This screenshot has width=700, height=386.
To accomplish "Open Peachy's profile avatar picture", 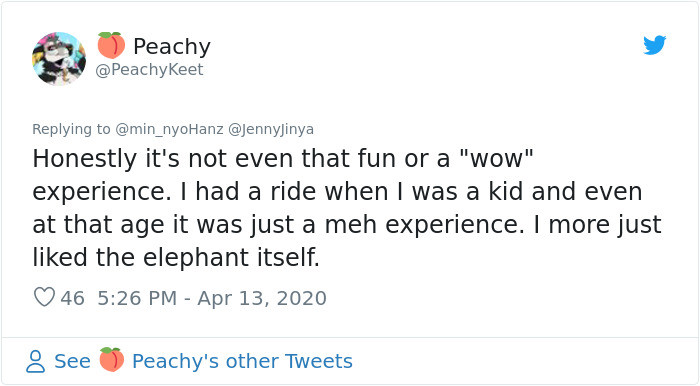I will click(59, 58).
